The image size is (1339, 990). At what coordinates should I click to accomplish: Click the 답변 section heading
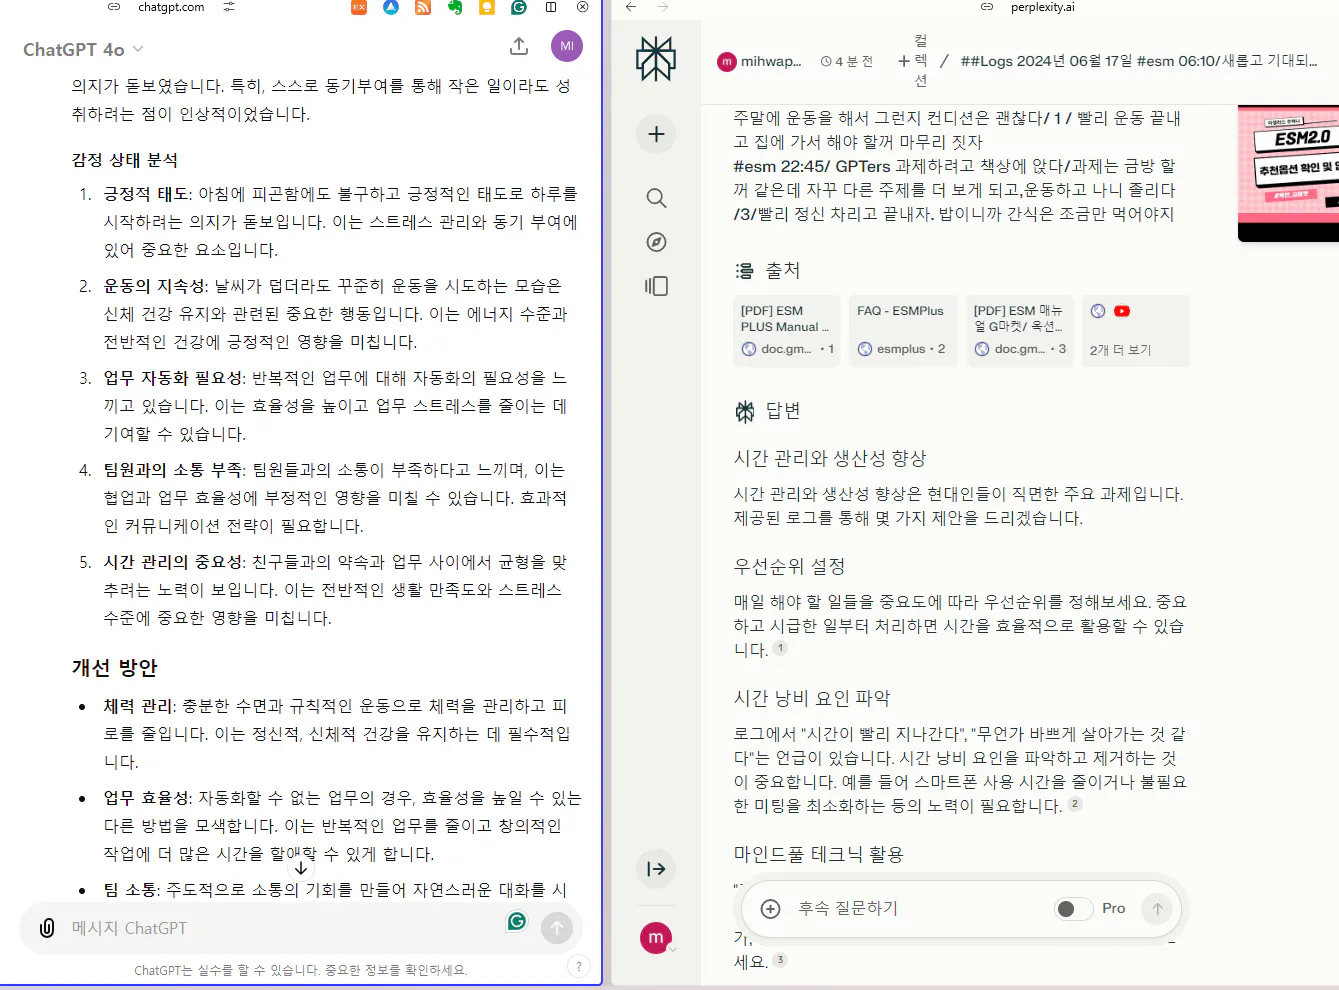point(782,411)
